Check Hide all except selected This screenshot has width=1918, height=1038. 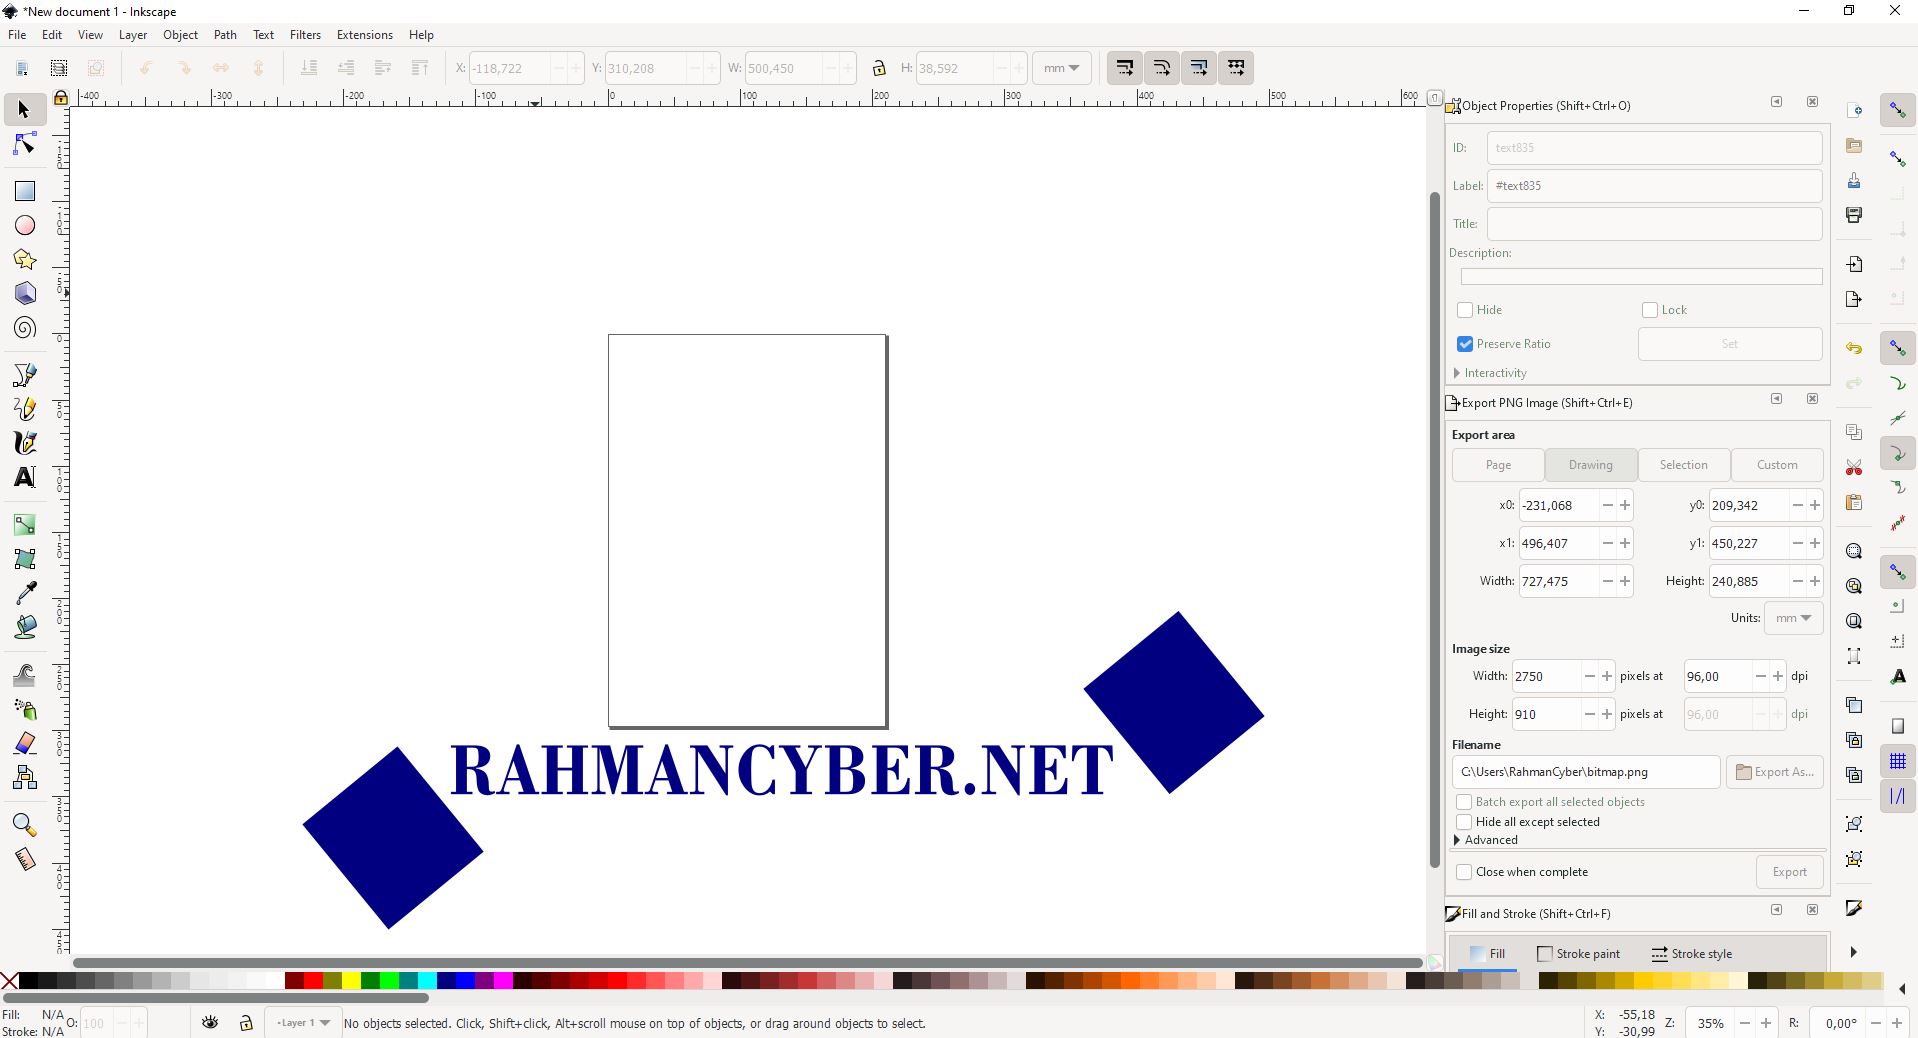click(1464, 822)
